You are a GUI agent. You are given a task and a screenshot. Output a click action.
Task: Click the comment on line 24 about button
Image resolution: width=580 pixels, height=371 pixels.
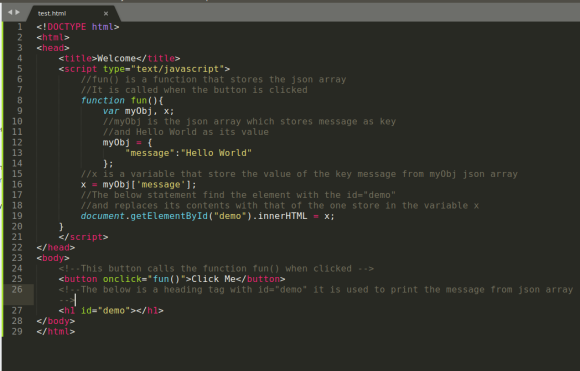pyautogui.click(x=216, y=269)
